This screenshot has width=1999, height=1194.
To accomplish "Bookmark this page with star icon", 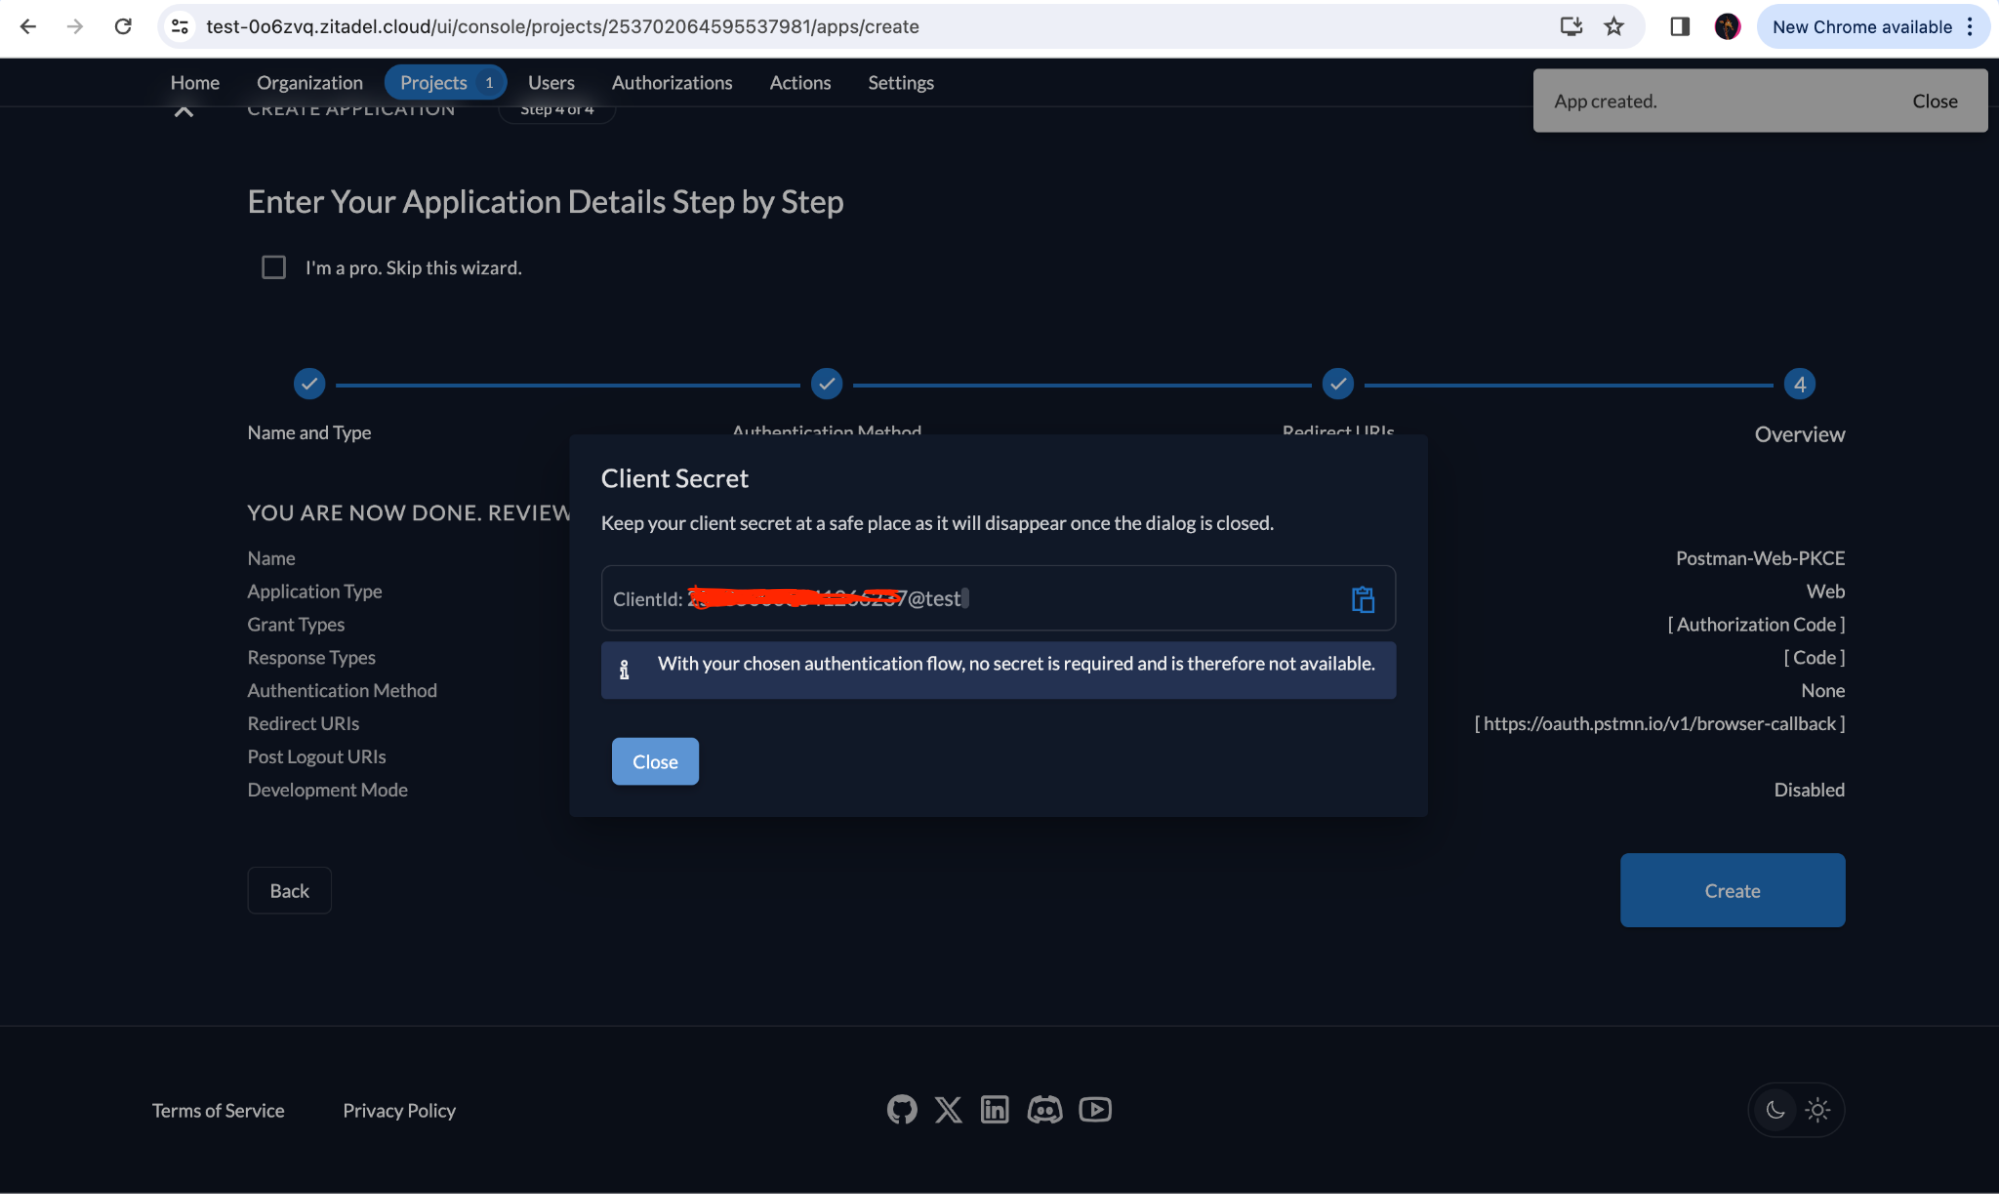I will point(1614,27).
